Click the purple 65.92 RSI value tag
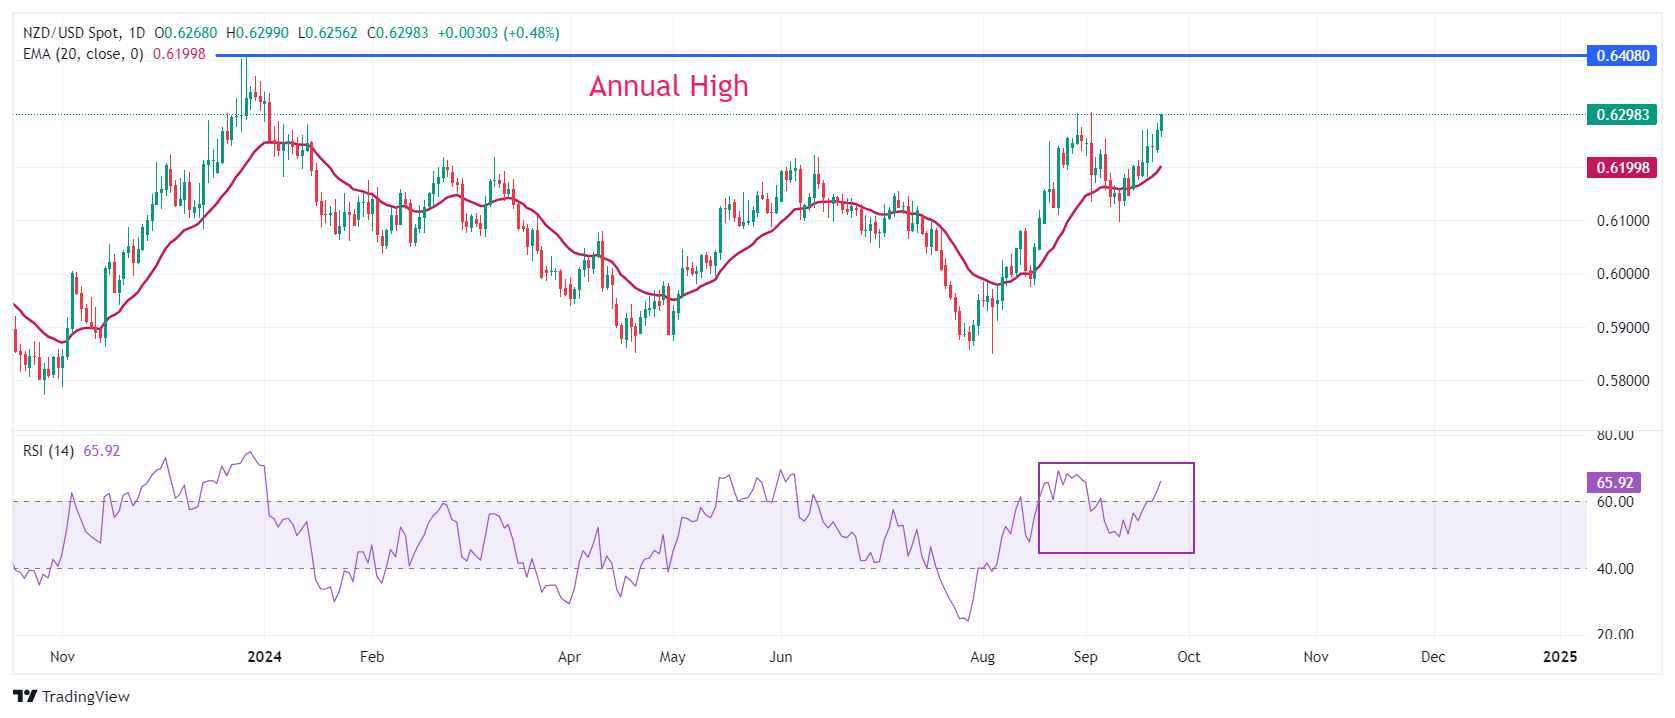This screenshot has width=1675, height=718. pos(1614,483)
